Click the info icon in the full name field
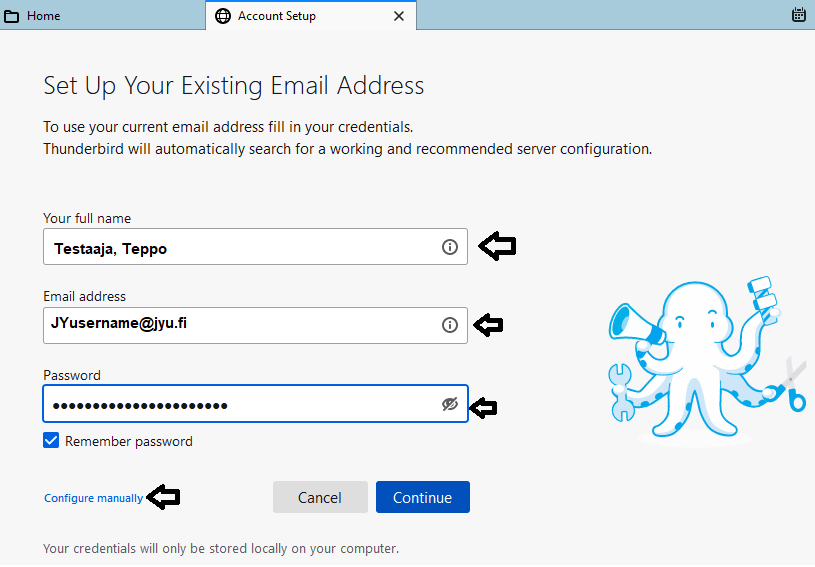Viewport: 815px width, 567px height. click(450, 247)
